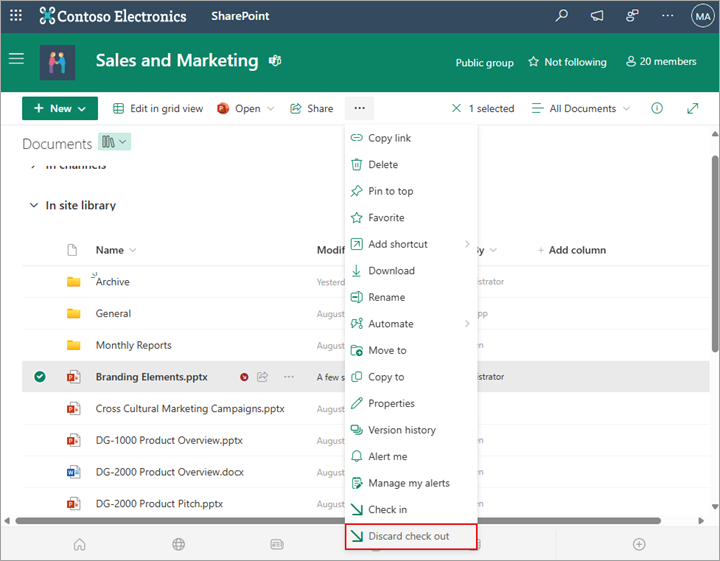Open the megaphone announcements icon
This screenshot has width=720, height=561.
point(597,16)
